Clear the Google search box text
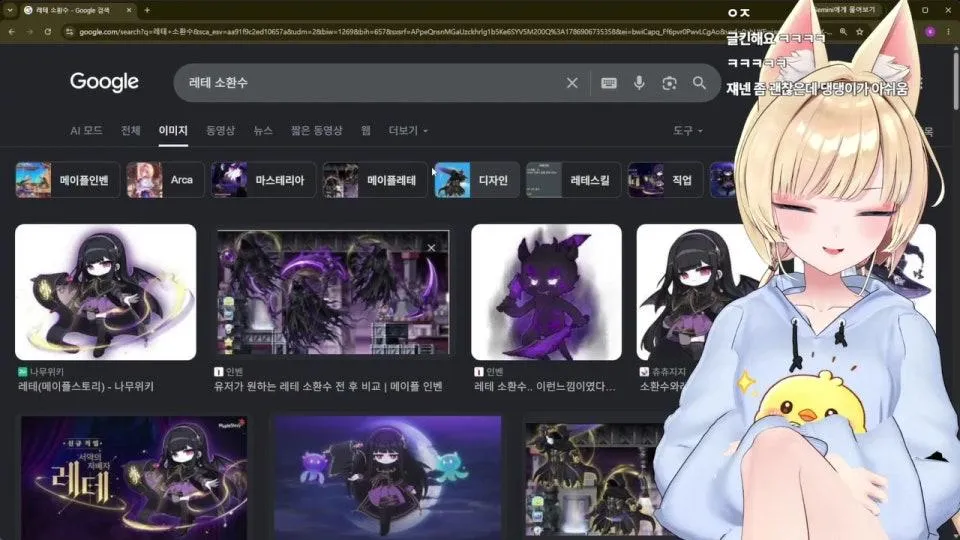960x540 pixels. (572, 83)
